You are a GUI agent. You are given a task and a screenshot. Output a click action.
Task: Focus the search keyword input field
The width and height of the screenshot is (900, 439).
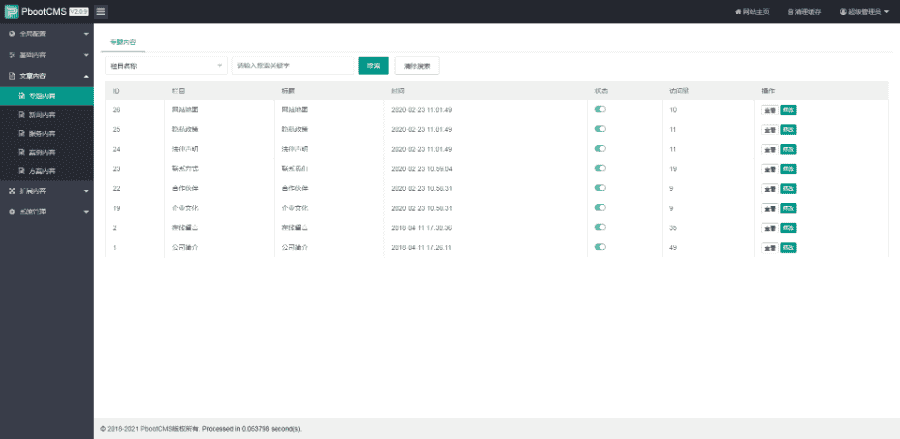pos(293,66)
